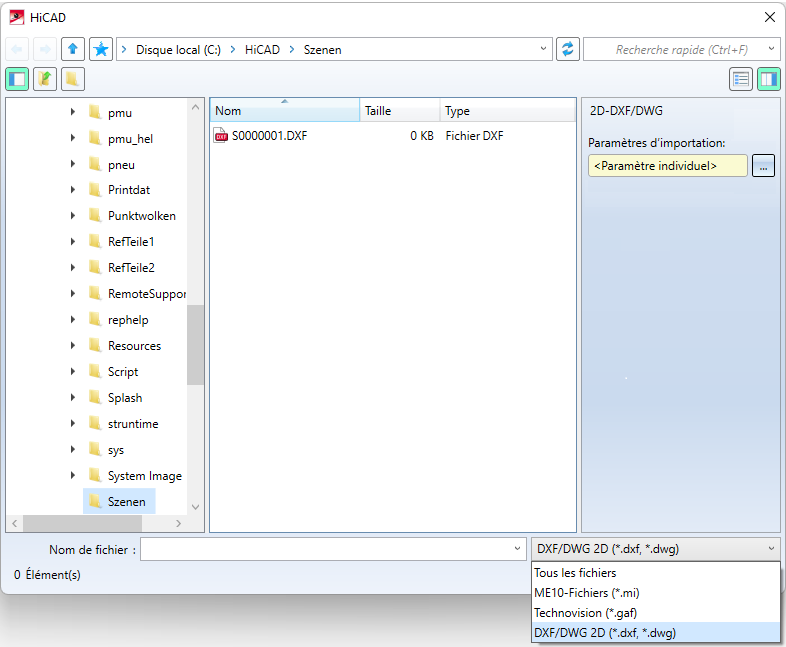Choose 'ME10-Fichiers (*.mi)' filter

pyautogui.click(x=656, y=593)
